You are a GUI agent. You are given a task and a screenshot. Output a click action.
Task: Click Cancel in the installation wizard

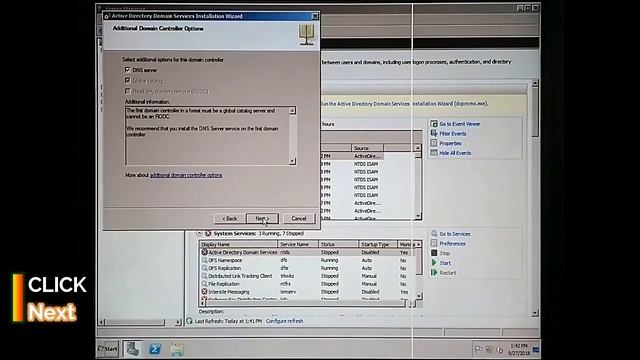coord(299,218)
